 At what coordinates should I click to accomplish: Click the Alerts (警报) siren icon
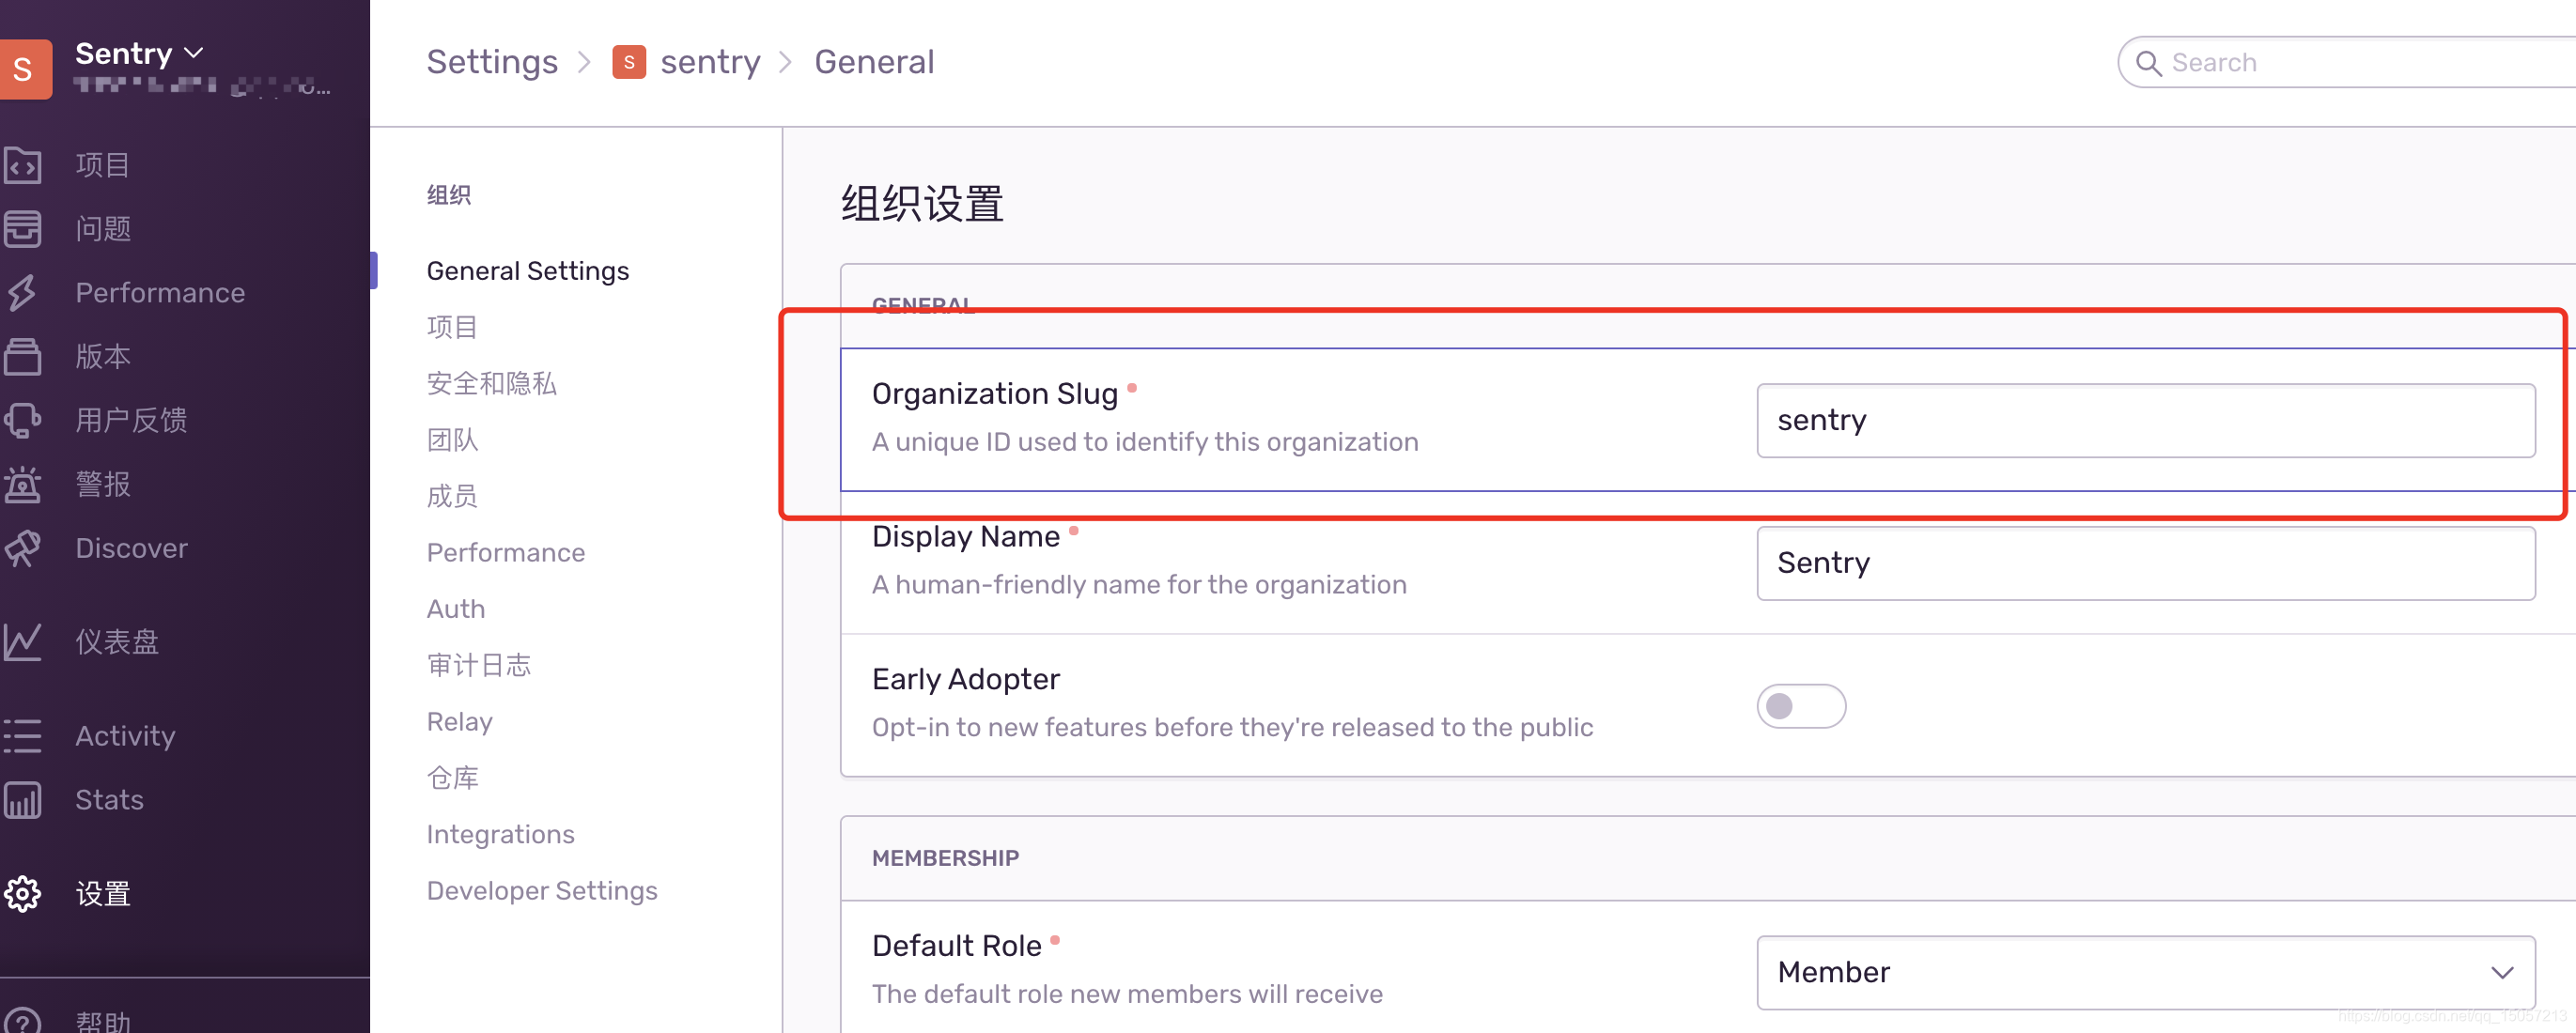[22, 485]
